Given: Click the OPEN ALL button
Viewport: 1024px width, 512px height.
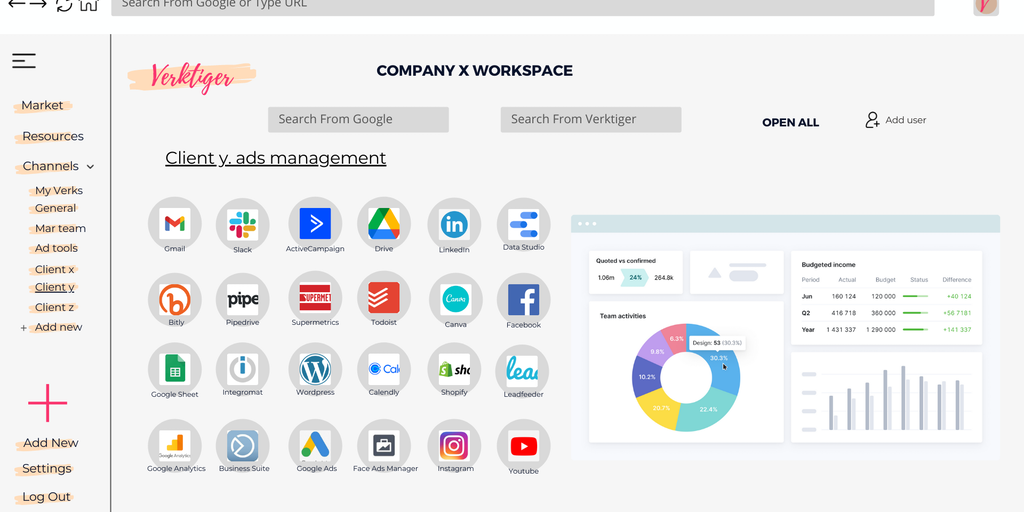Looking at the screenshot, I should (790, 123).
